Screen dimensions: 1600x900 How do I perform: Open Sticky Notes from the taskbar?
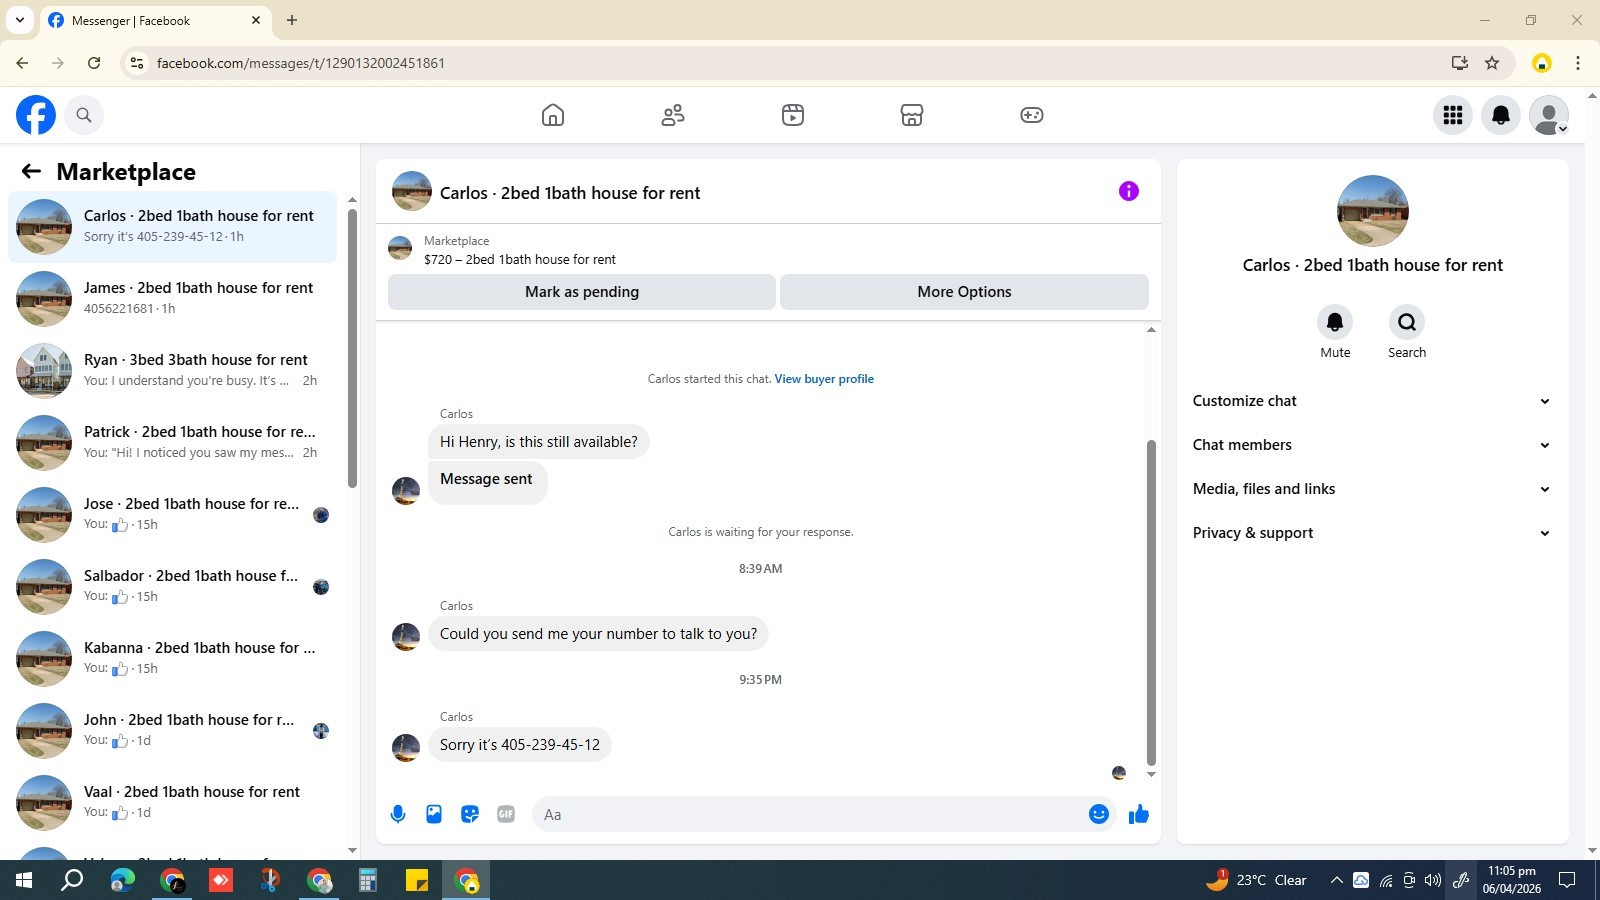tap(417, 880)
